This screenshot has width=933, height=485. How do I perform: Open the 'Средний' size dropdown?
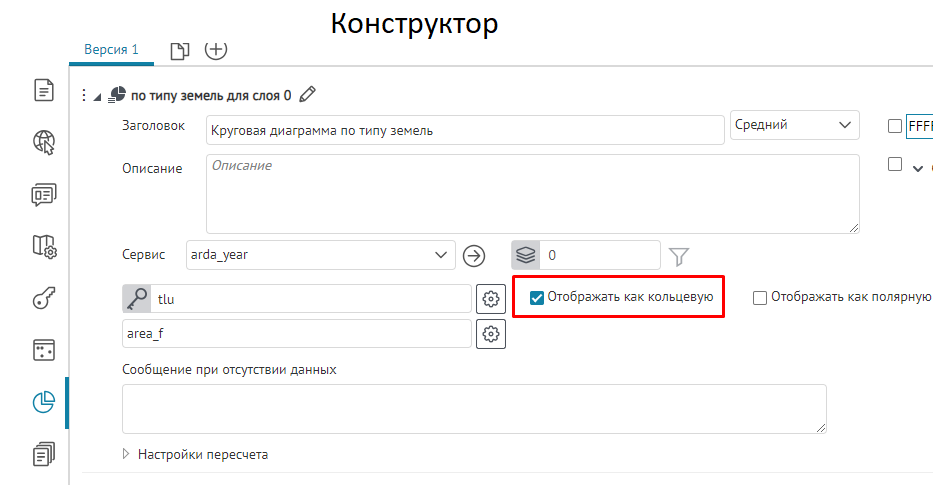(794, 125)
